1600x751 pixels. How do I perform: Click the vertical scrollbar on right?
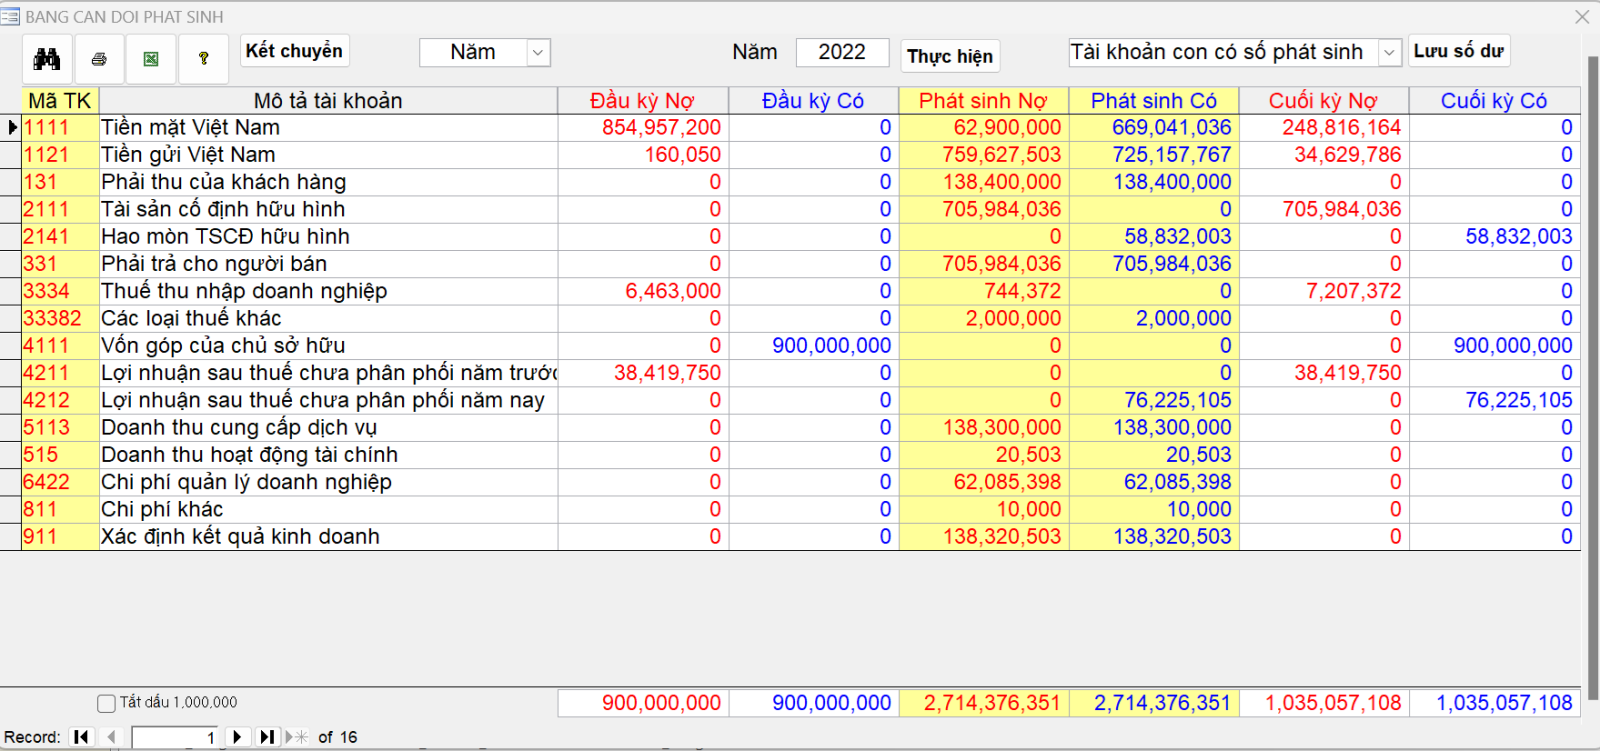point(1592,360)
